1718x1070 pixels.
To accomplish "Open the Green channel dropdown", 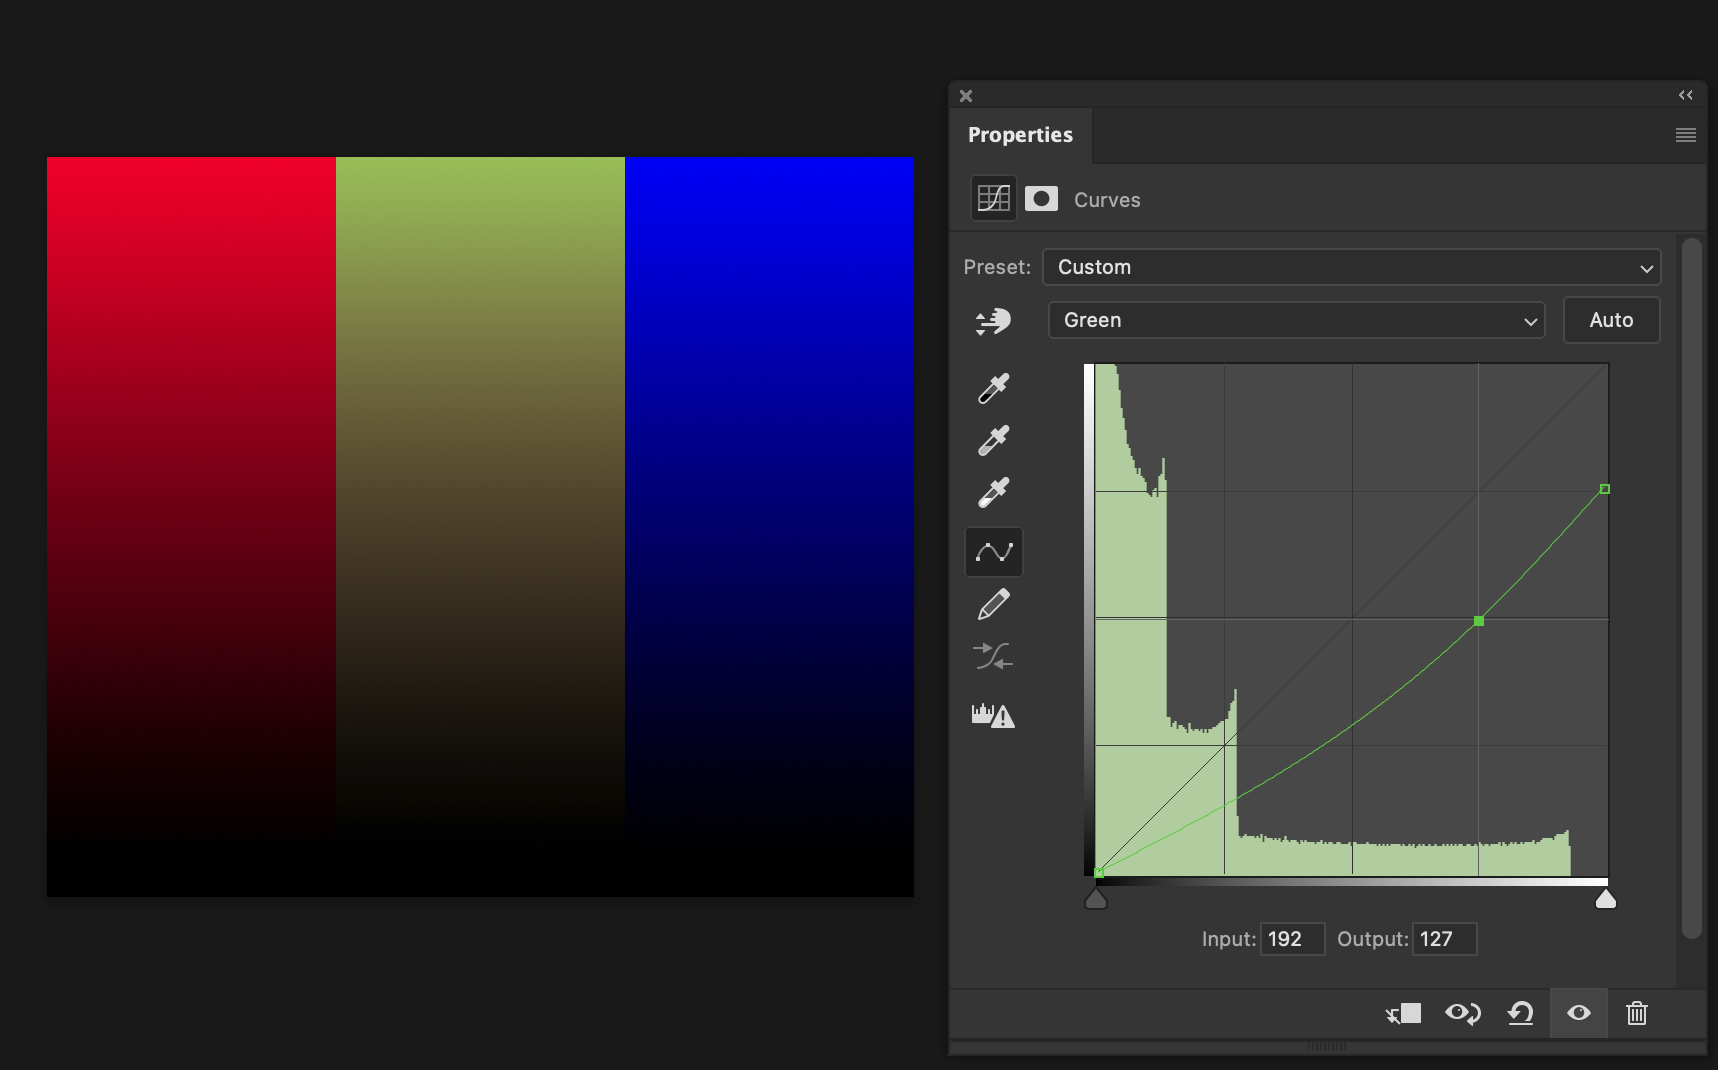I will pos(1296,320).
